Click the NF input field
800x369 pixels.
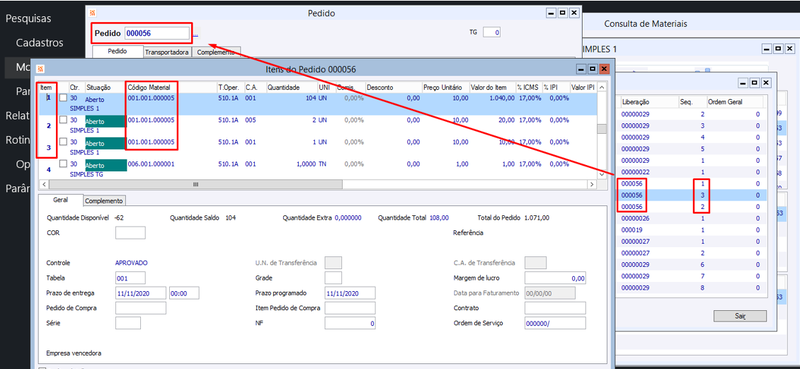coord(350,323)
